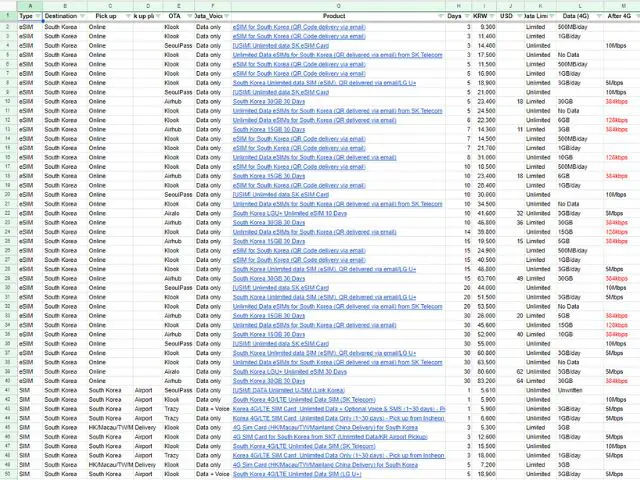The width and height of the screenshot is (640, 480).
Task: Open the Data_Voice column filter dropdown
Action: [x=227, y=16]
